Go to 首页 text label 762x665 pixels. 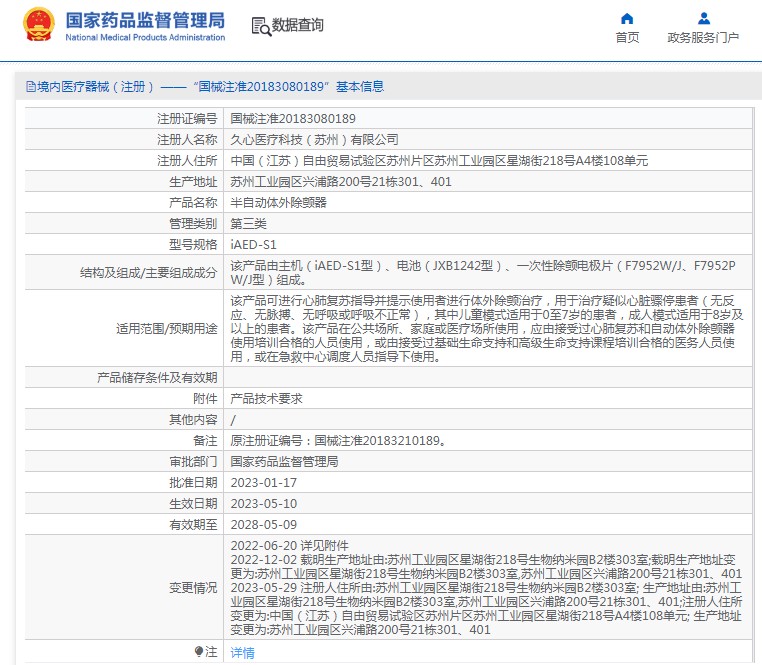tap(627, 38)
